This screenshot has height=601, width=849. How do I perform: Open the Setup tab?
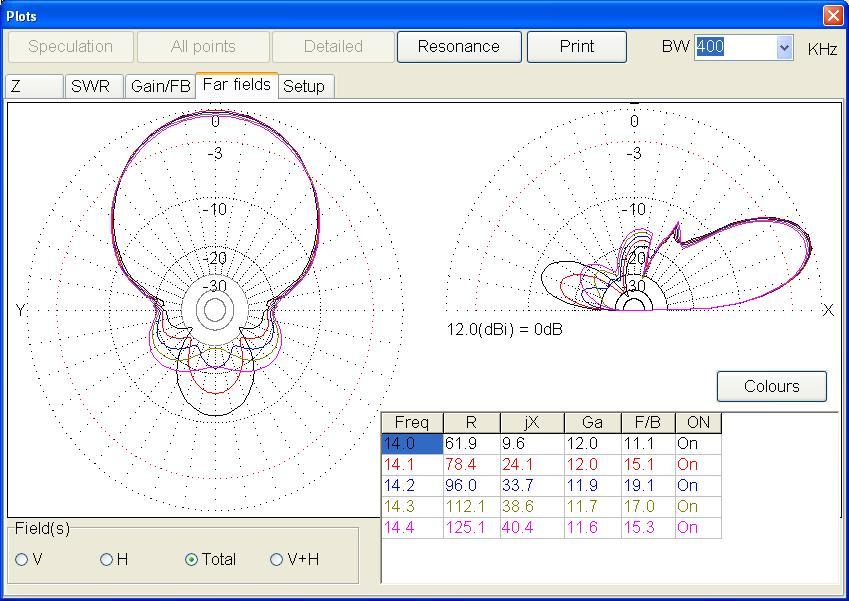(x=305, y=86)
